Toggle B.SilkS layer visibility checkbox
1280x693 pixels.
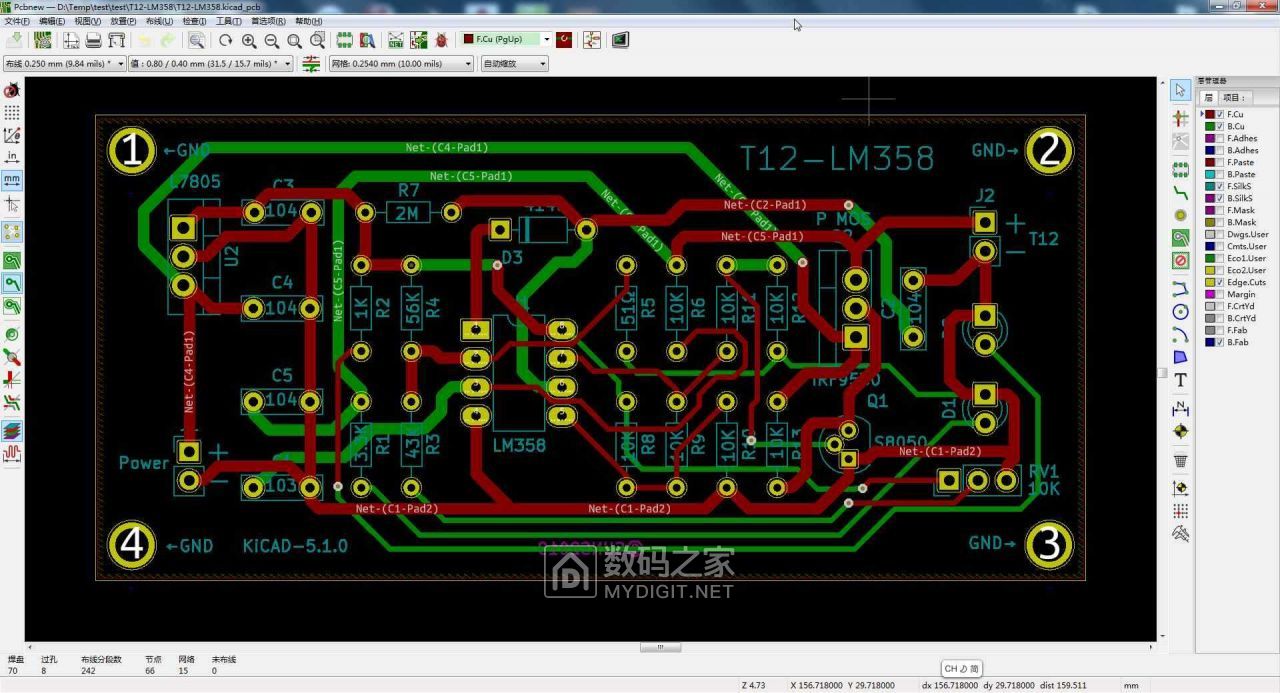pos(1220,199)
